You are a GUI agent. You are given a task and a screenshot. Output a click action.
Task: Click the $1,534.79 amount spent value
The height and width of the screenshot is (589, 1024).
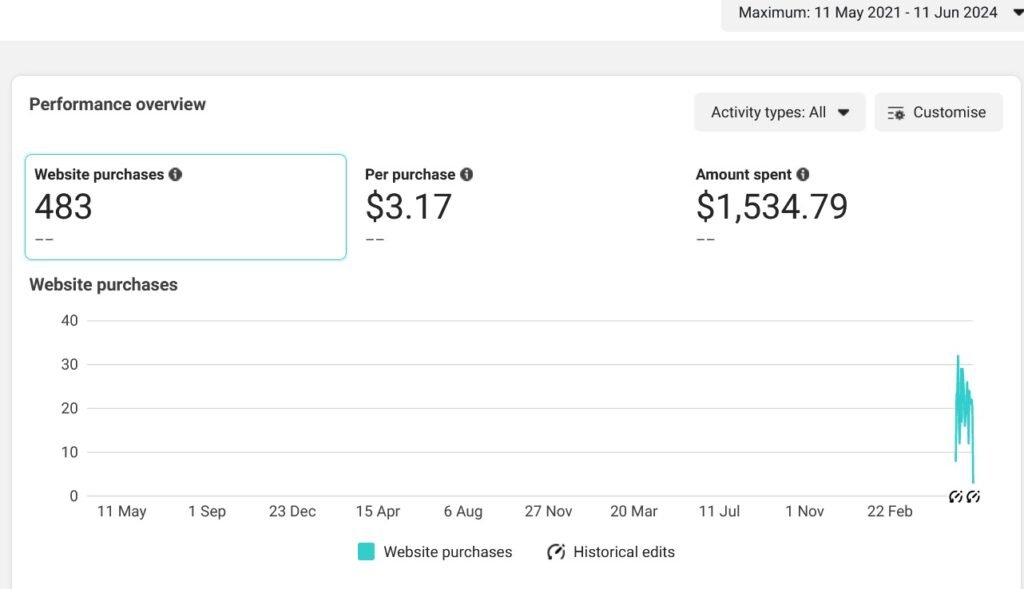coord(771,207)
